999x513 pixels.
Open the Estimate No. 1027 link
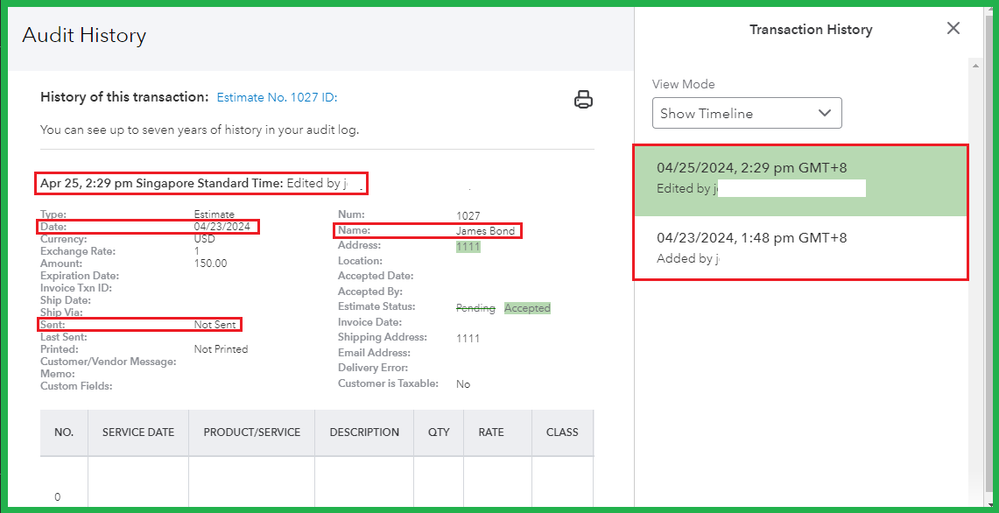[x=277, y=98]
